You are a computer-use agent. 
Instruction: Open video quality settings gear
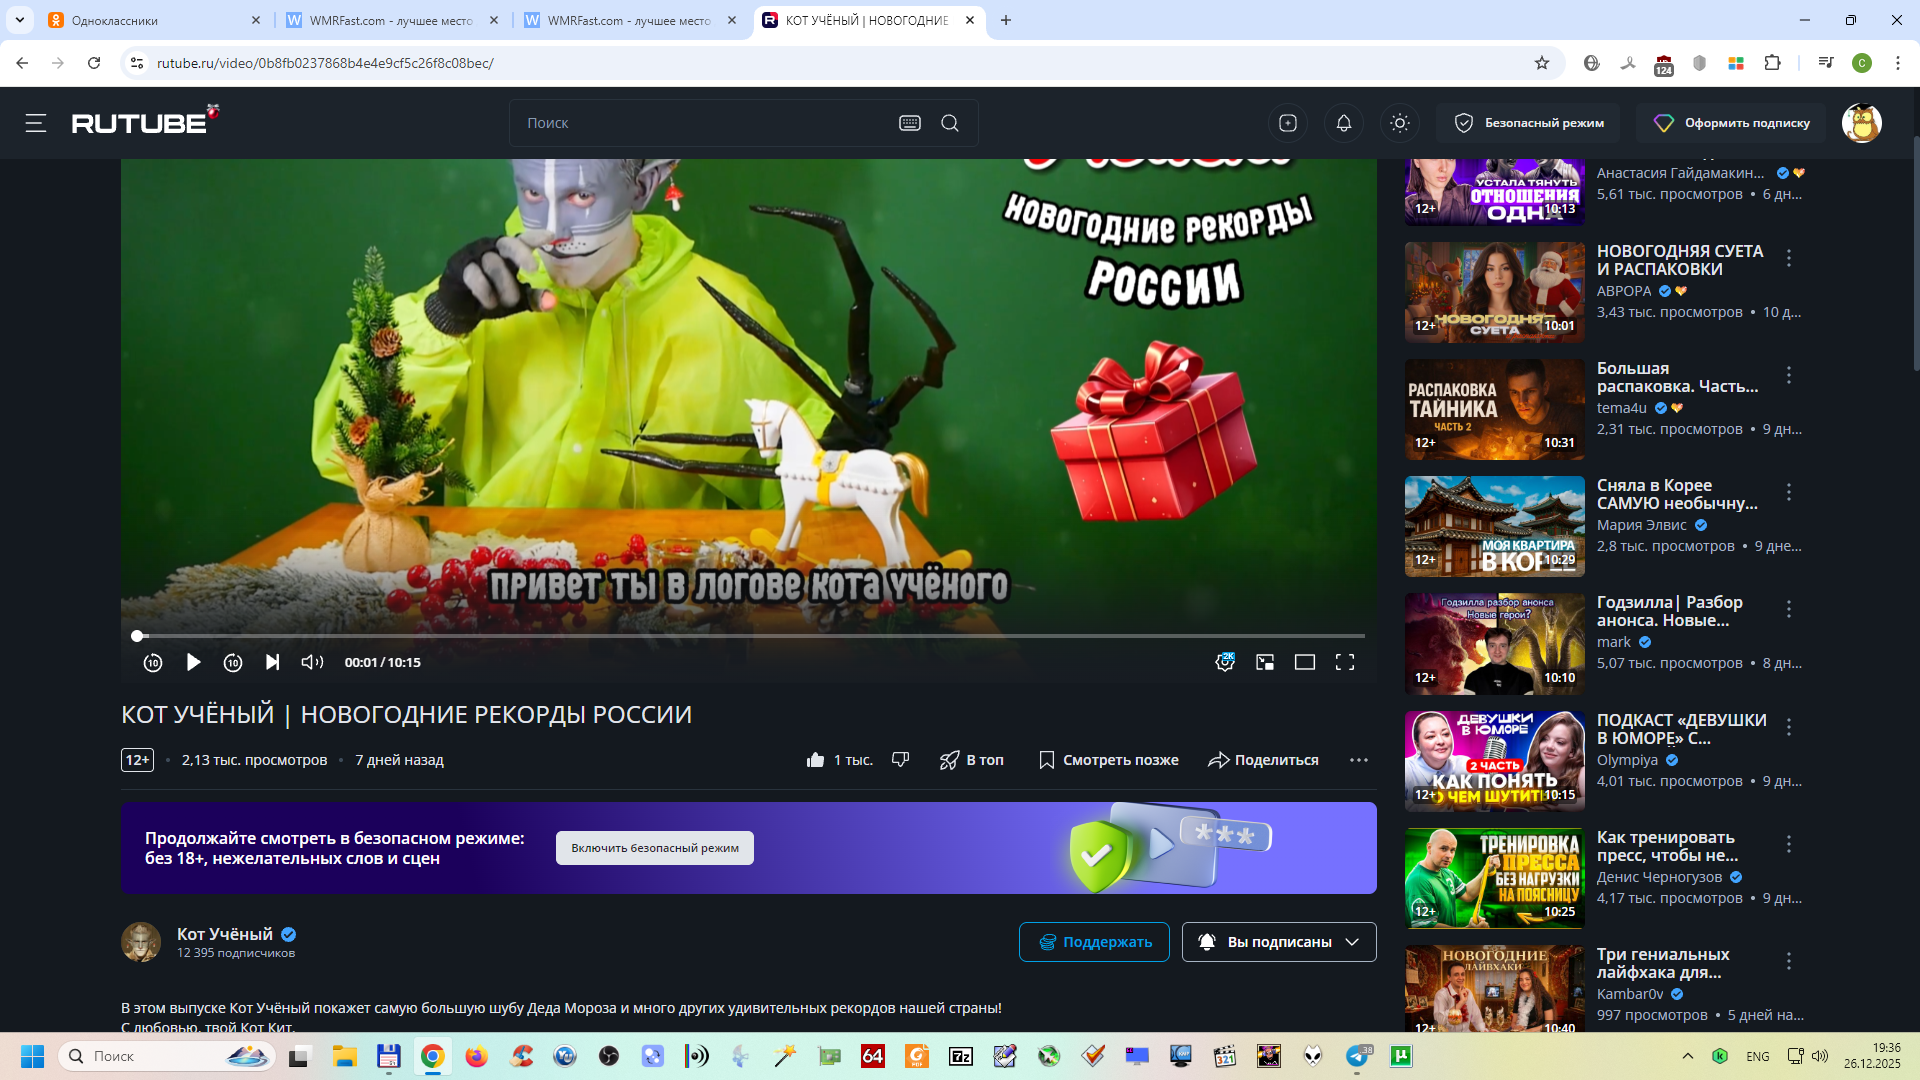pyautogui.click(x=1224, y=662)
